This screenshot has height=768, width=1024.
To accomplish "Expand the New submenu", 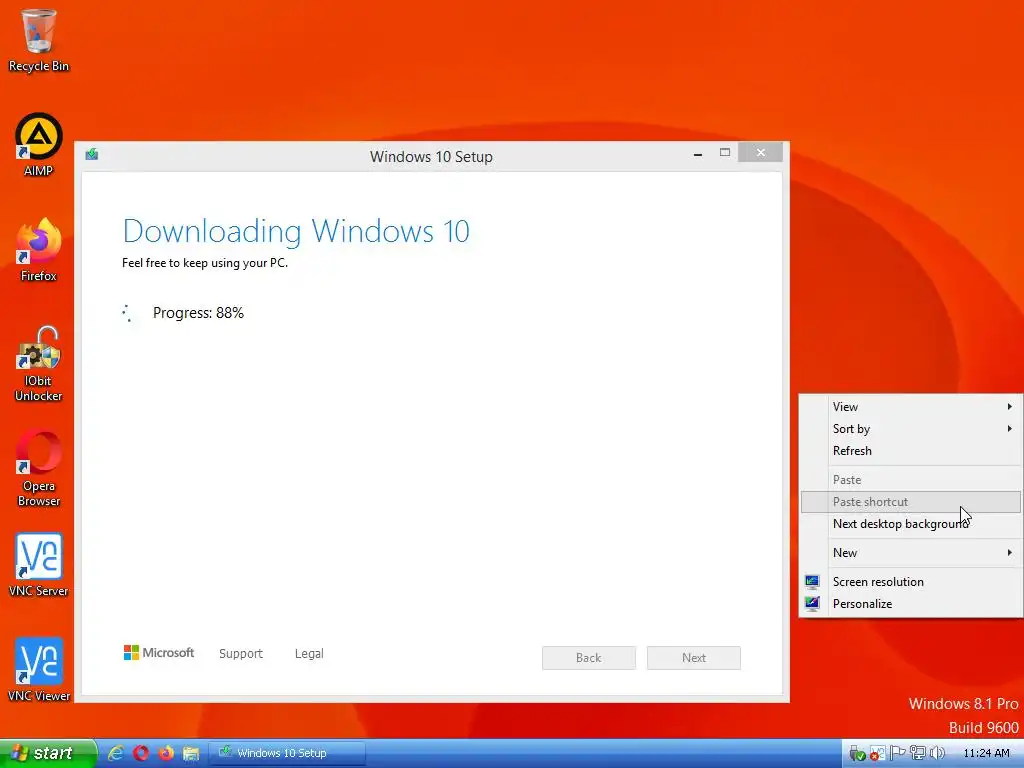I will click(911, 553).
